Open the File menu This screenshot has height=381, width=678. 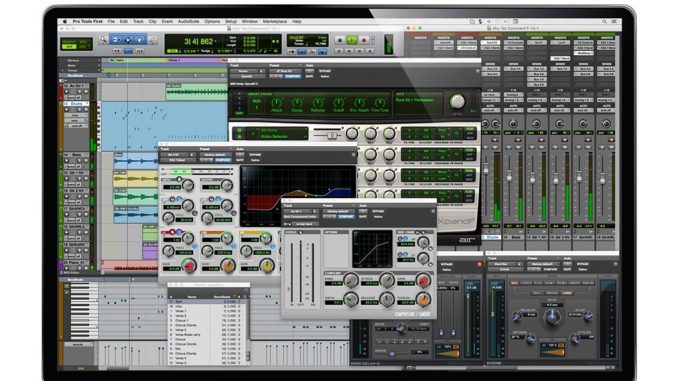tap(111, 21)
